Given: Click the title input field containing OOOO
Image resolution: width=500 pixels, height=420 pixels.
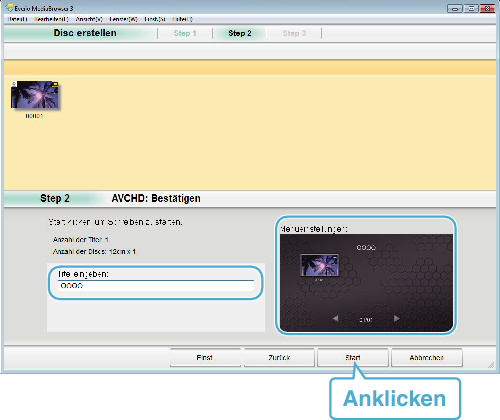Looking at the screenshot, I should [156, 286].
